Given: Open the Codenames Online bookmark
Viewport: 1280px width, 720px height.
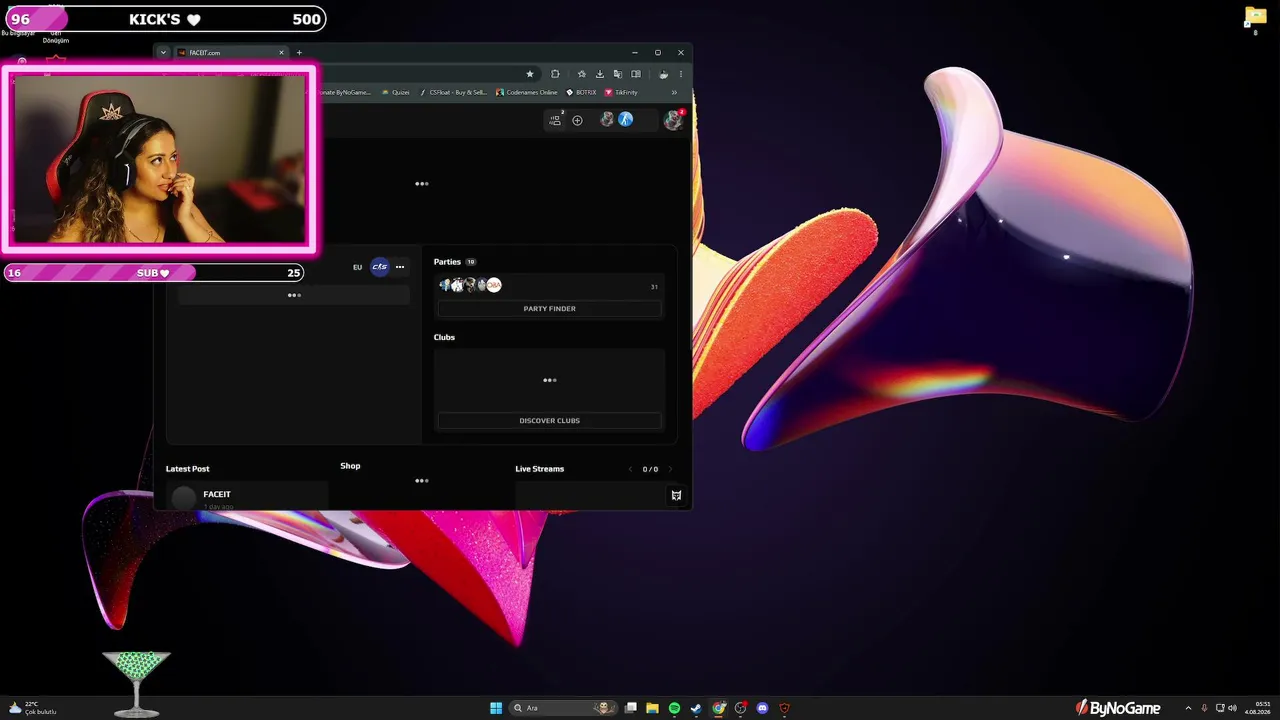Looking at the screenshot, I should [527, 92].
